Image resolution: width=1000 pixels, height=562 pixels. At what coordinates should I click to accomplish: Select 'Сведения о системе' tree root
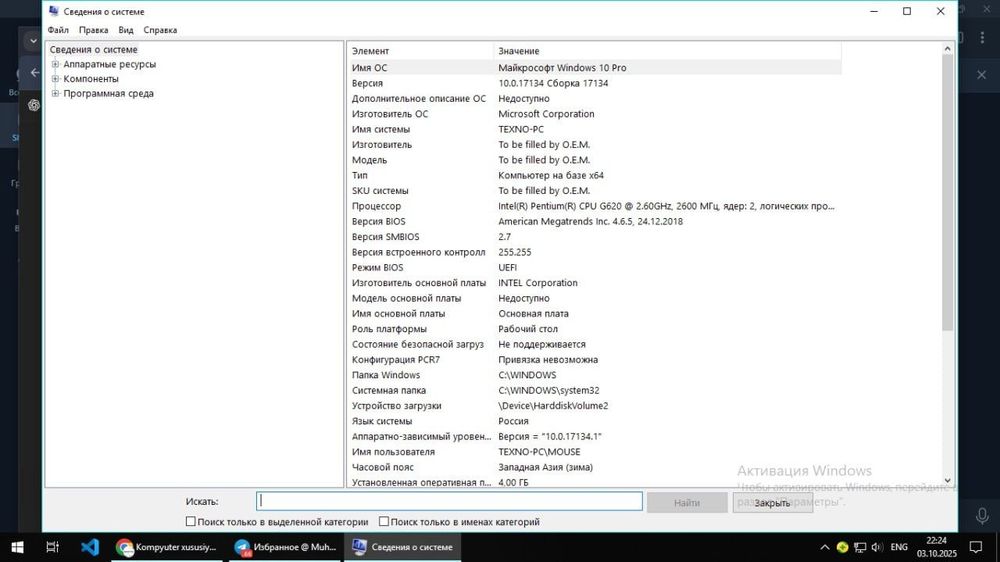[94, 49]
